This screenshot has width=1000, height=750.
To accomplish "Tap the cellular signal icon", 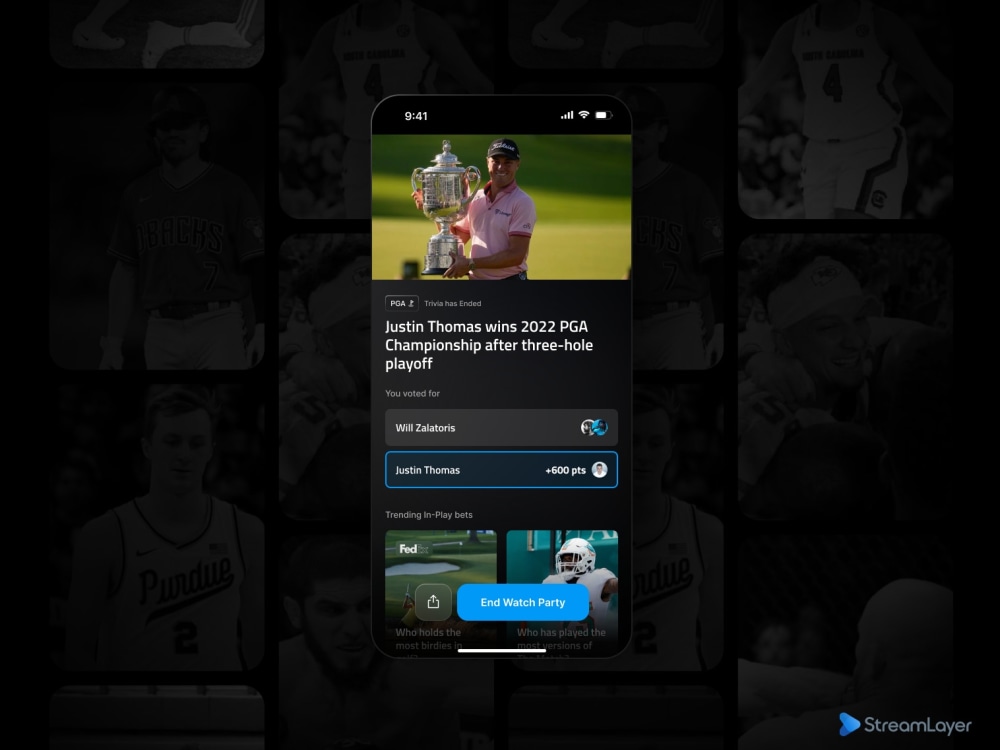I will [567, 115].
